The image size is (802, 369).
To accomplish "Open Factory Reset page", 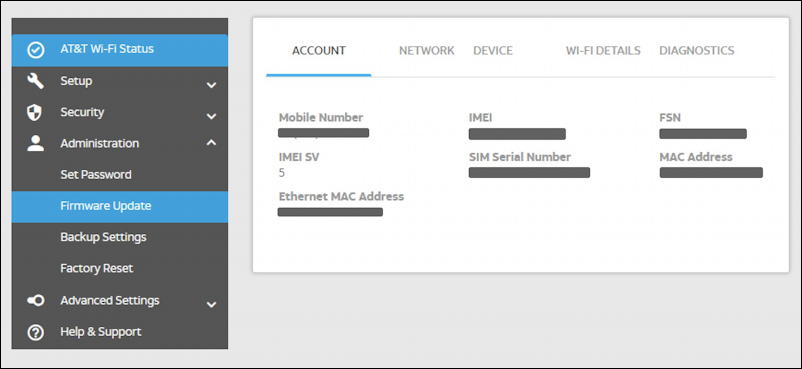I will pyautogui.click(x=97, y=269).
